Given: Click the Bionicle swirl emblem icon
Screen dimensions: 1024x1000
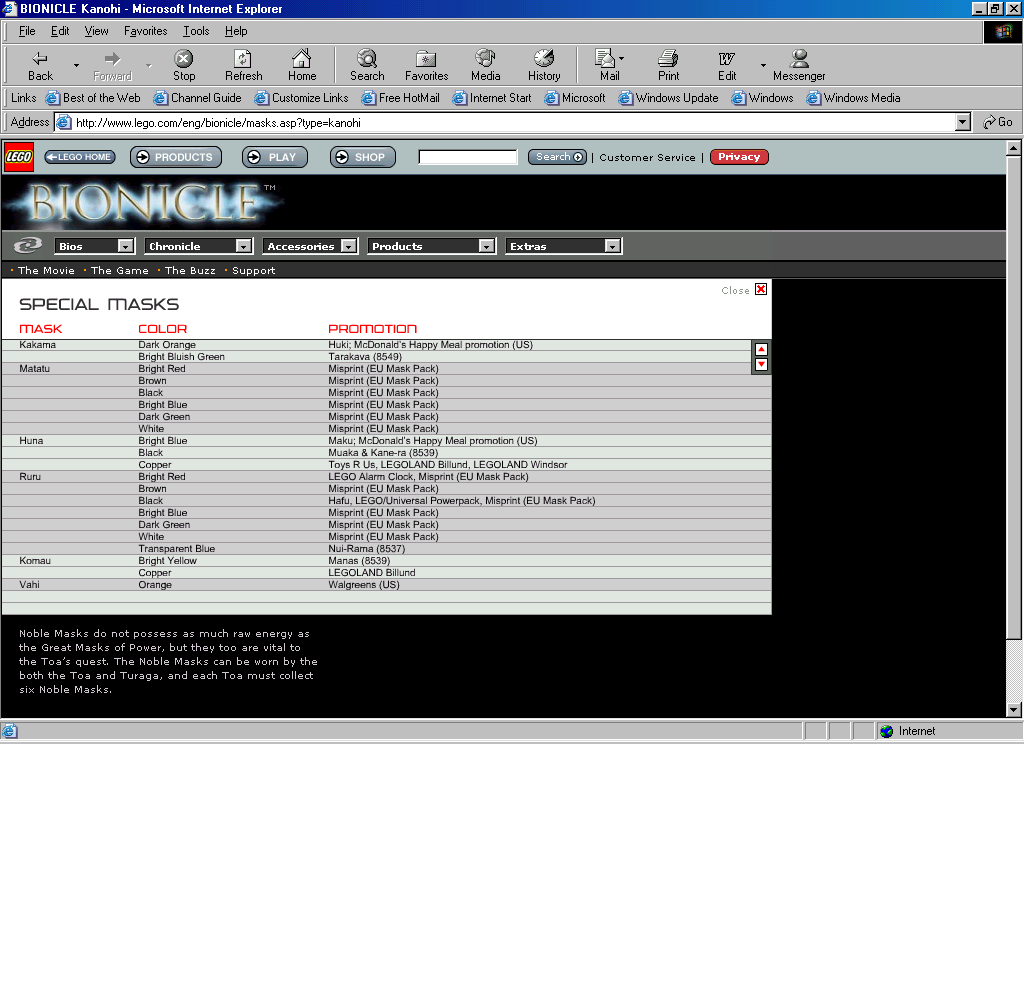Looking at the screenshot, I should [26, 245].
